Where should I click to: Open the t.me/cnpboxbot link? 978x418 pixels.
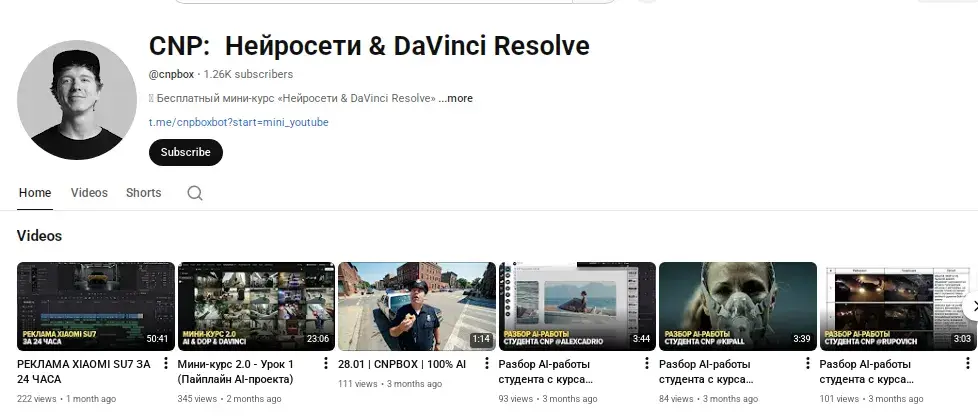(238, 122)
